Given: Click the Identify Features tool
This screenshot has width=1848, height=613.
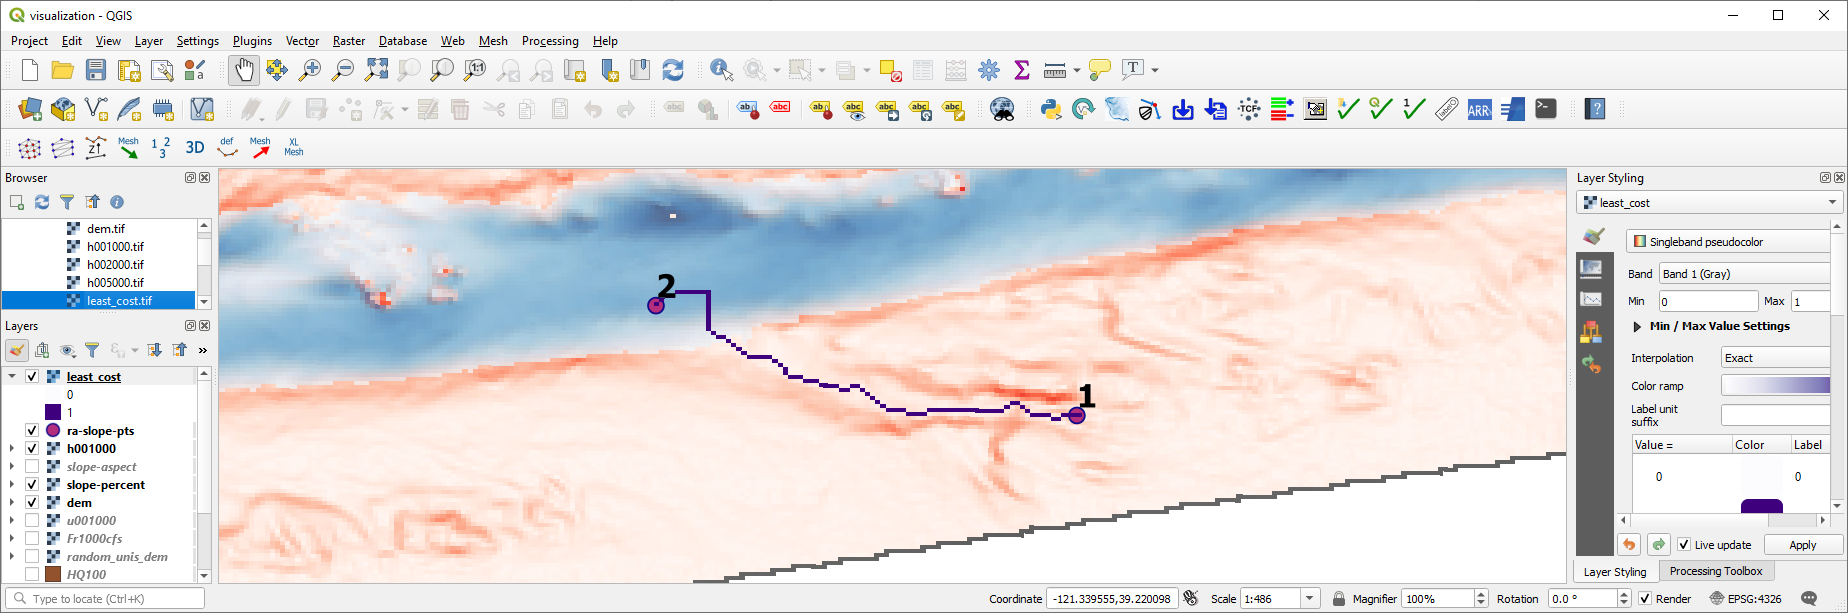Looking at the screenshot, I should pos(721,70).
